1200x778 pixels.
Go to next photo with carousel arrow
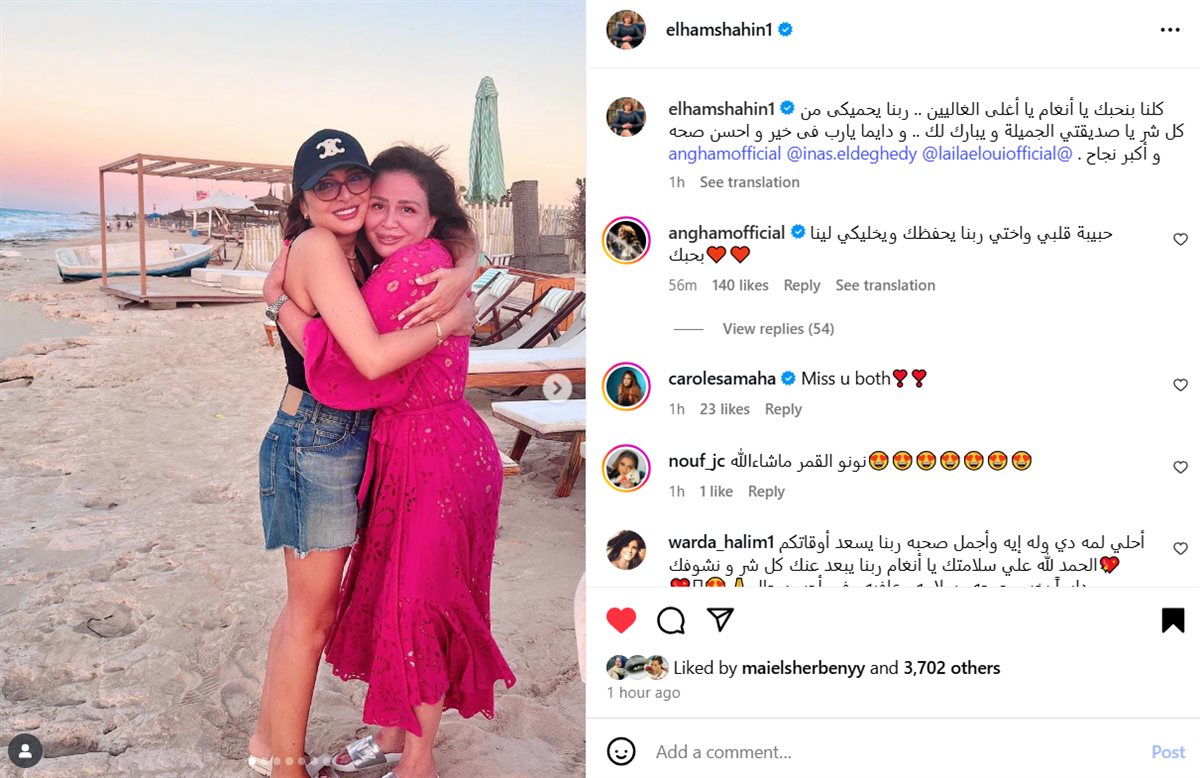click(558, 388)
